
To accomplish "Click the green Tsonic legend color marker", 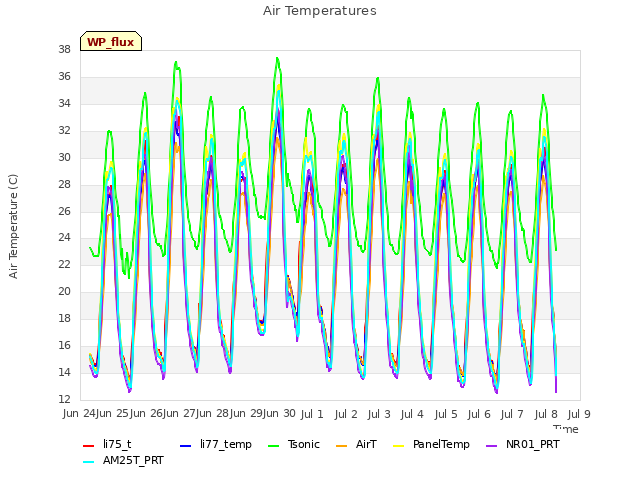I will [273, 446].
